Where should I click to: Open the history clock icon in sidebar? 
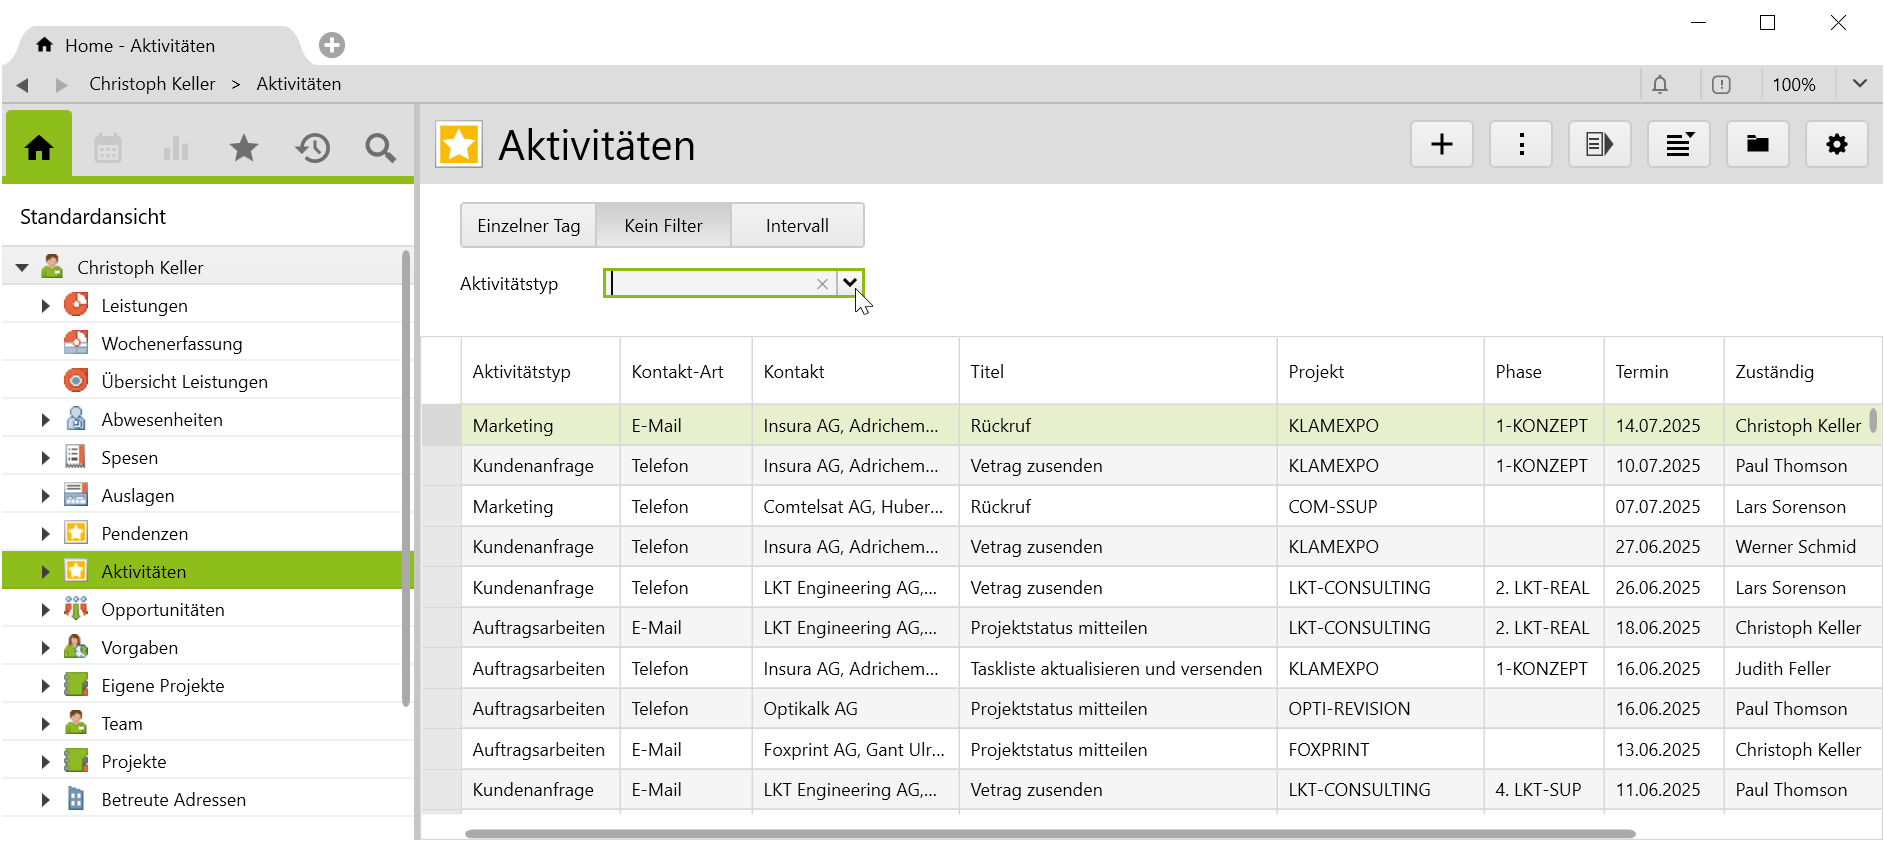coord(312,149)
